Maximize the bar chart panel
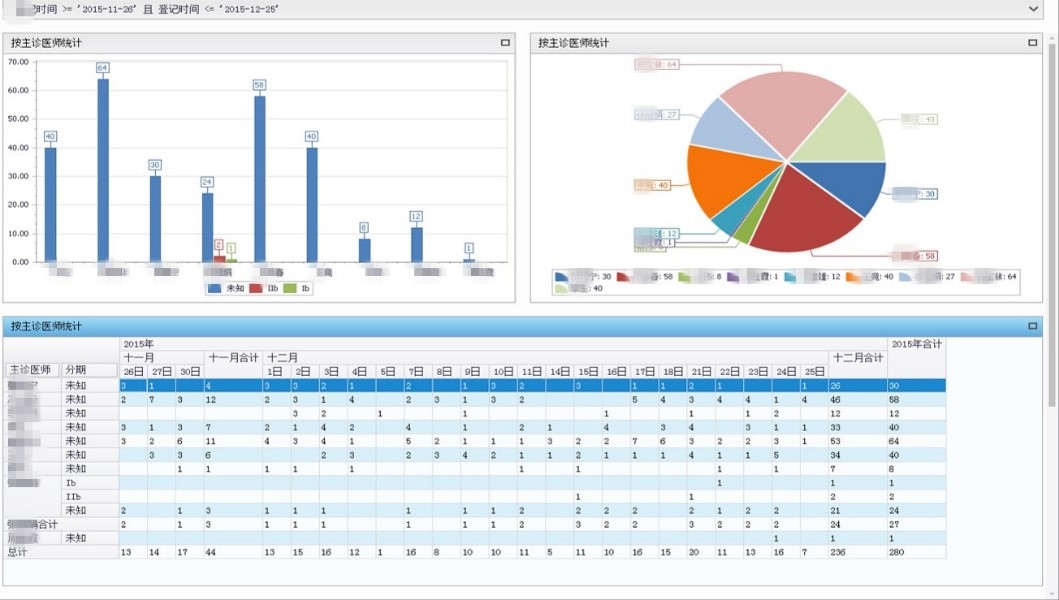This screenshot has height=600, width=1059. click(x=505, y=43)
